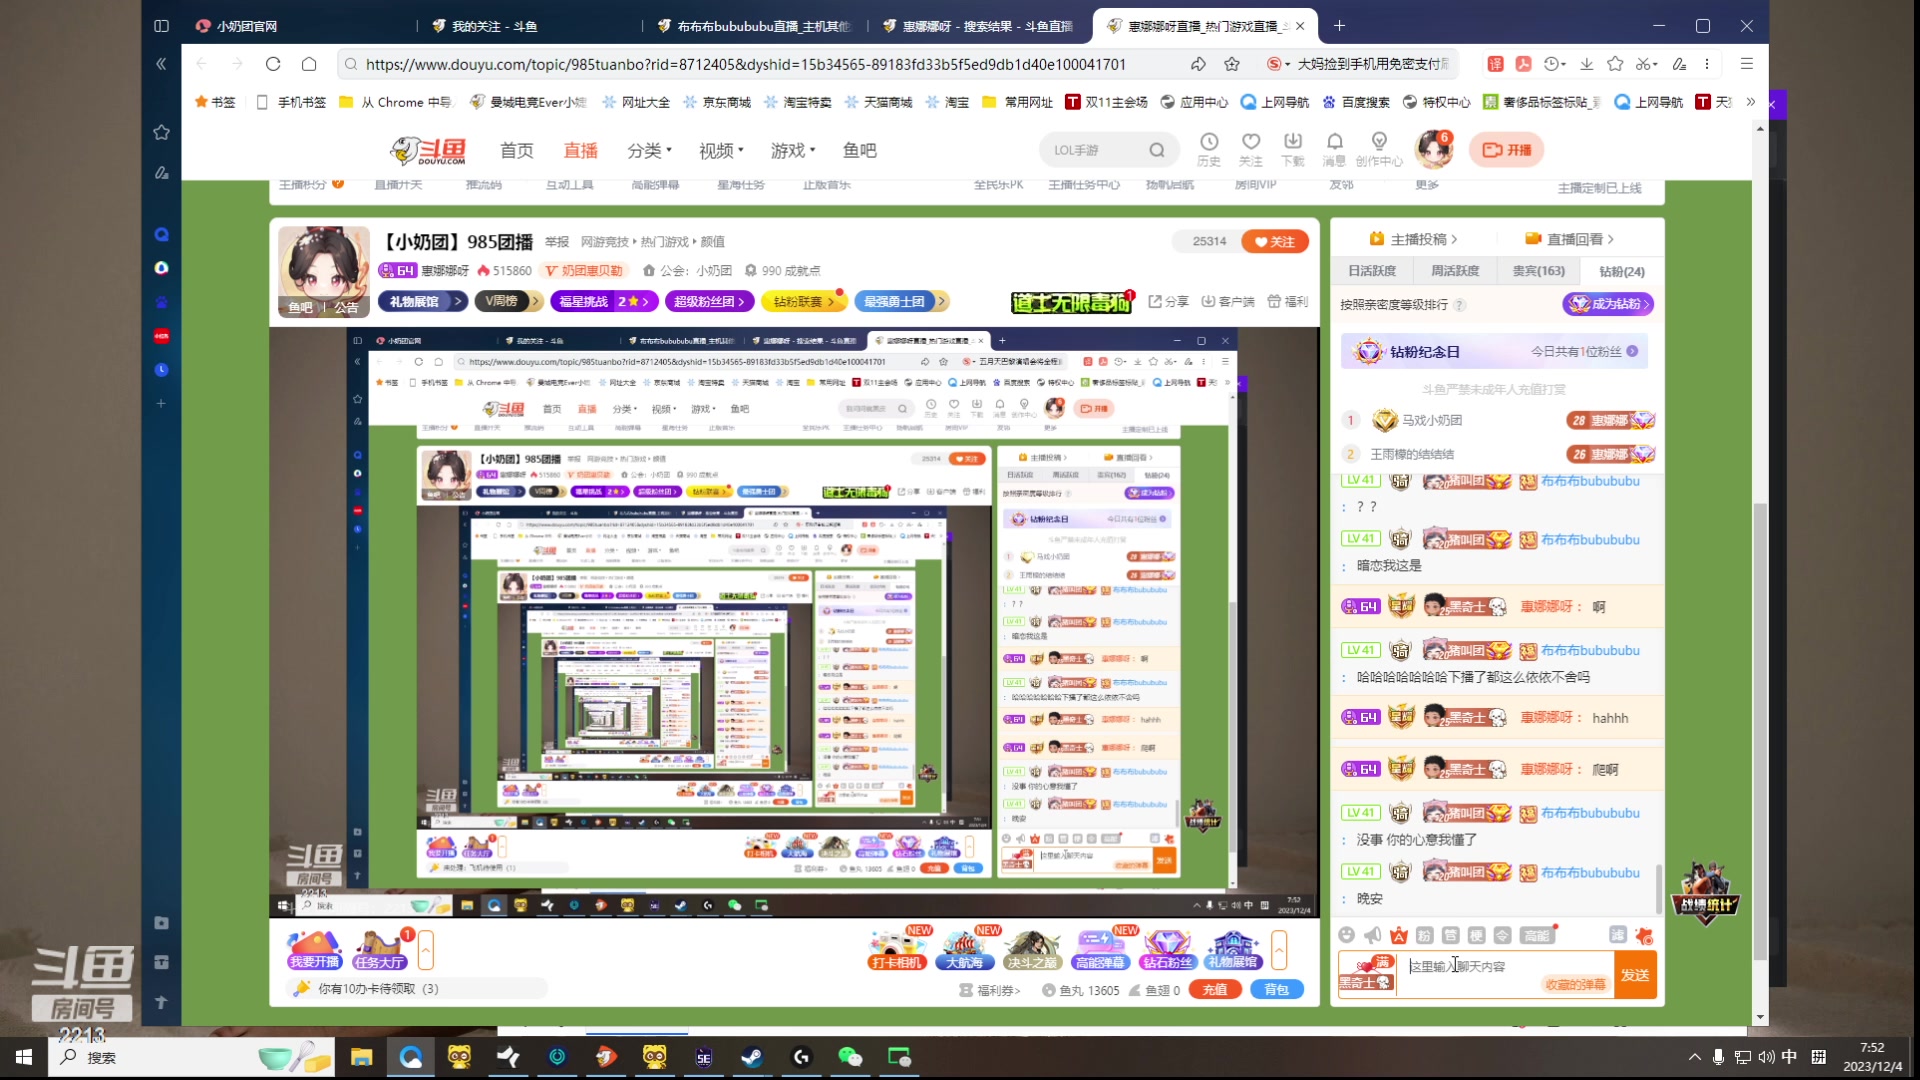Screen dimensions: 1920x1080
Task: Toggle the 粉 fan-badge danmu filter
Action: click(x=1425, y=935)
